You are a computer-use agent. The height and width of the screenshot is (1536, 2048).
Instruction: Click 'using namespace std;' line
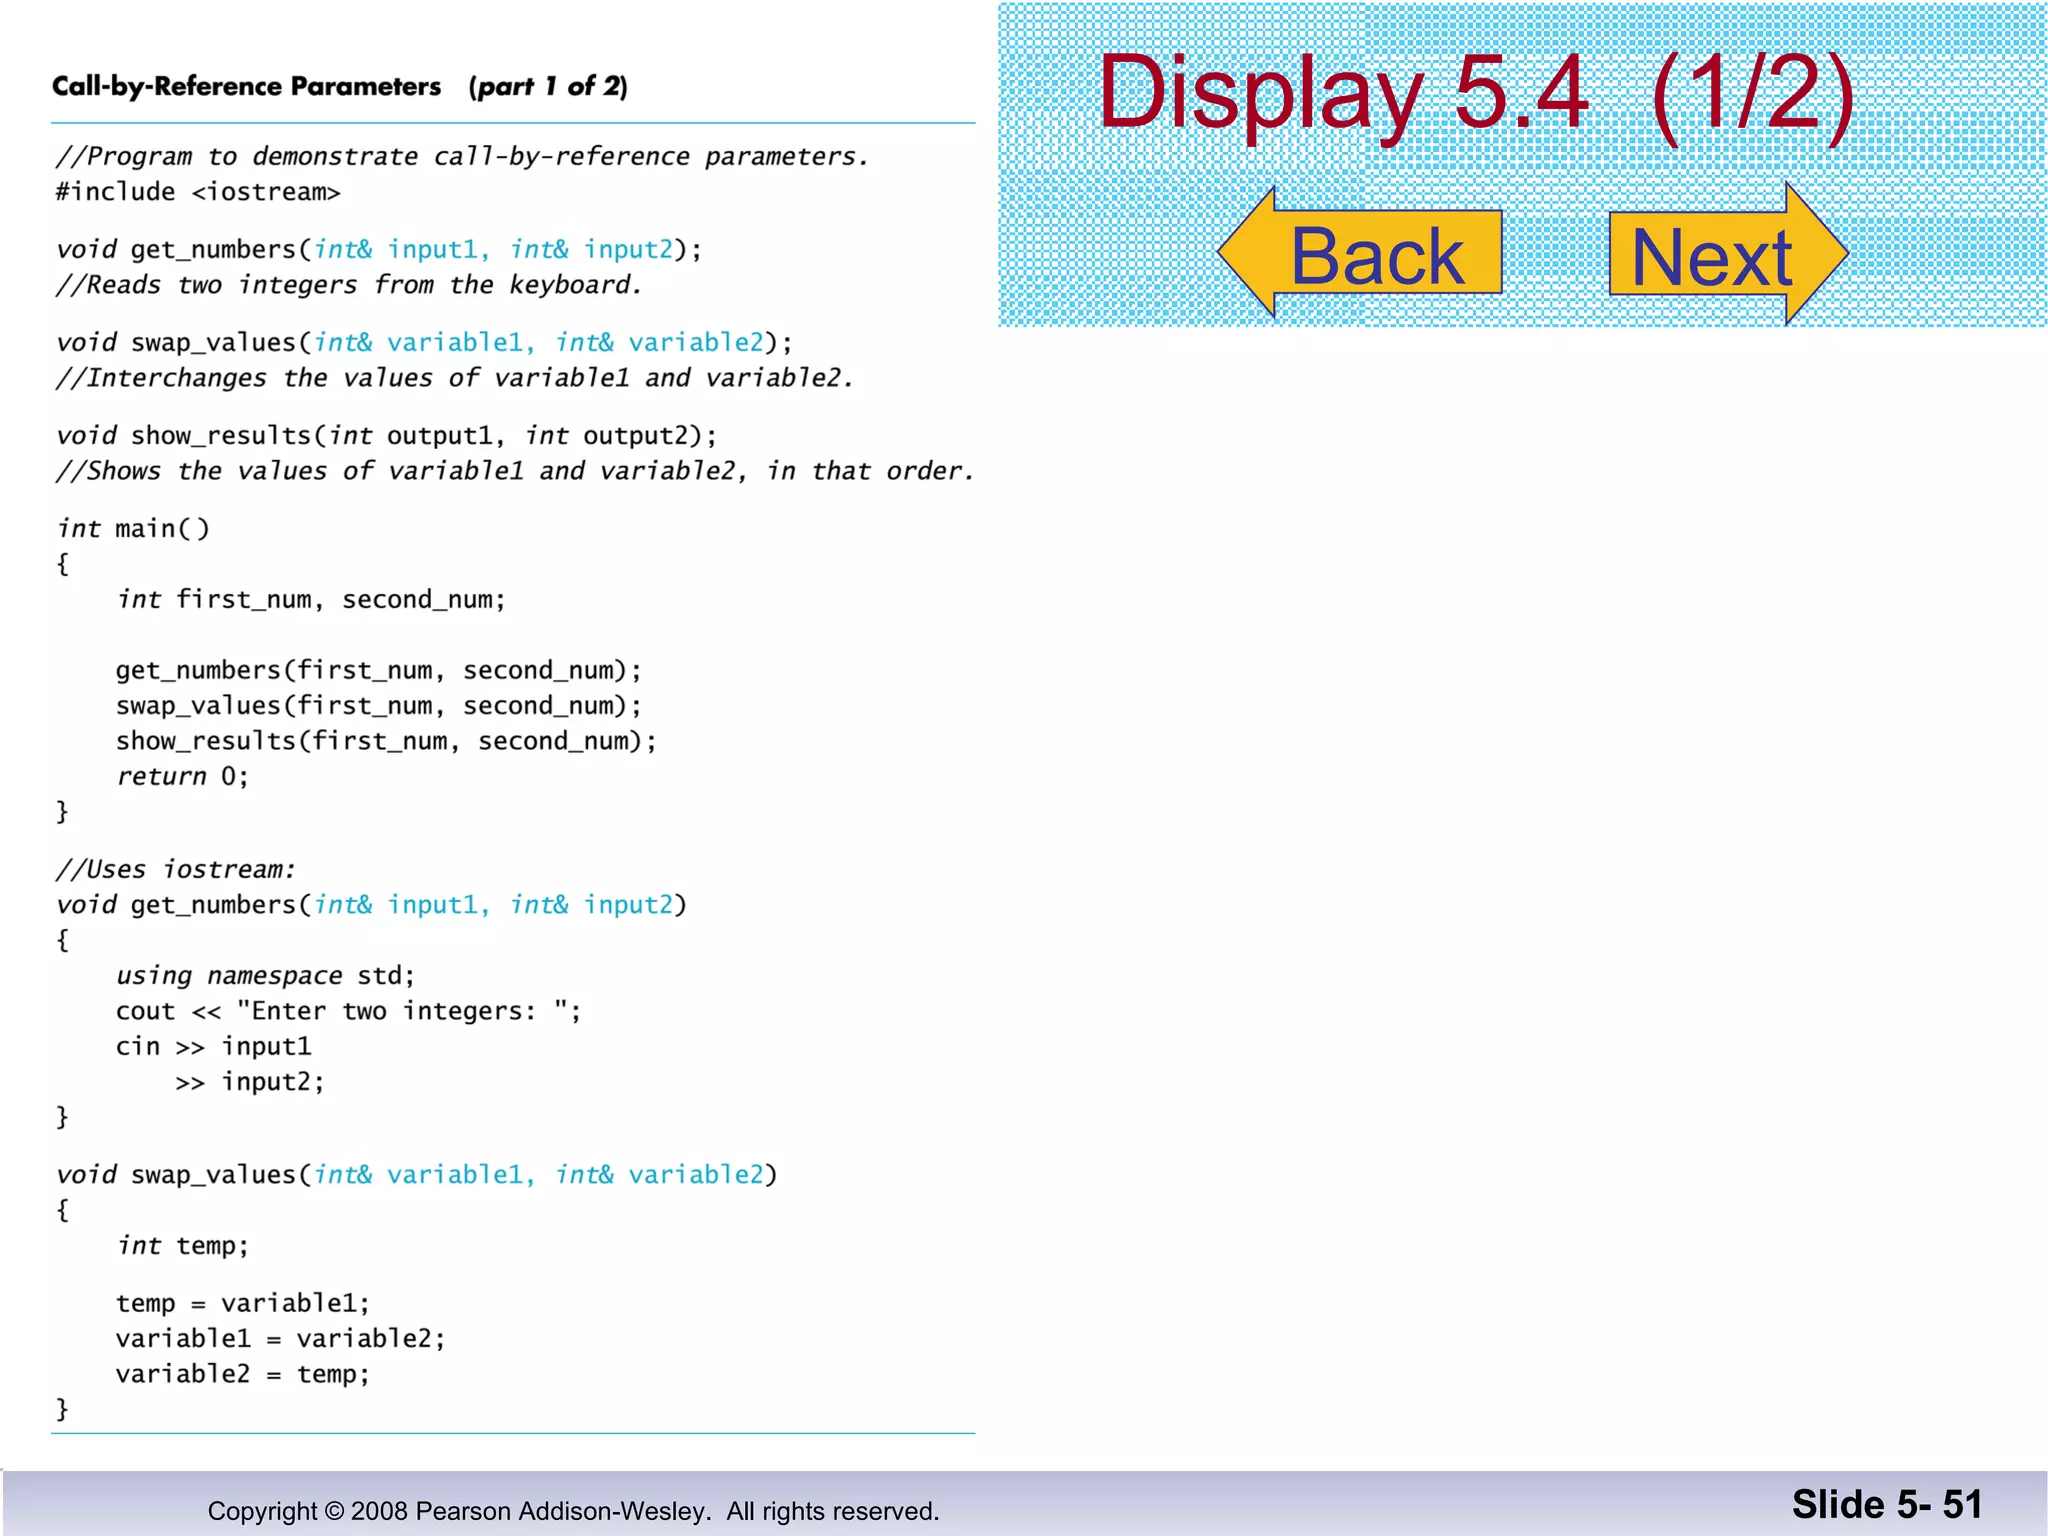265,976
